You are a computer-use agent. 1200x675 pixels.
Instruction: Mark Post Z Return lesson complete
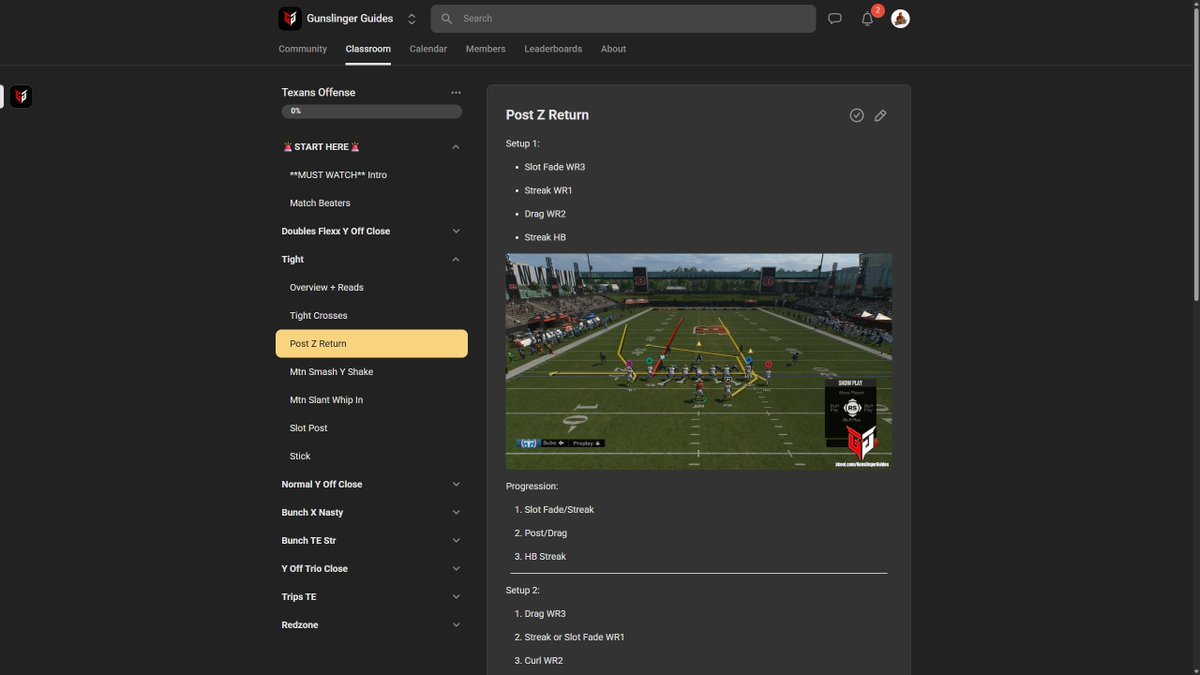click(x=857, y=115)
